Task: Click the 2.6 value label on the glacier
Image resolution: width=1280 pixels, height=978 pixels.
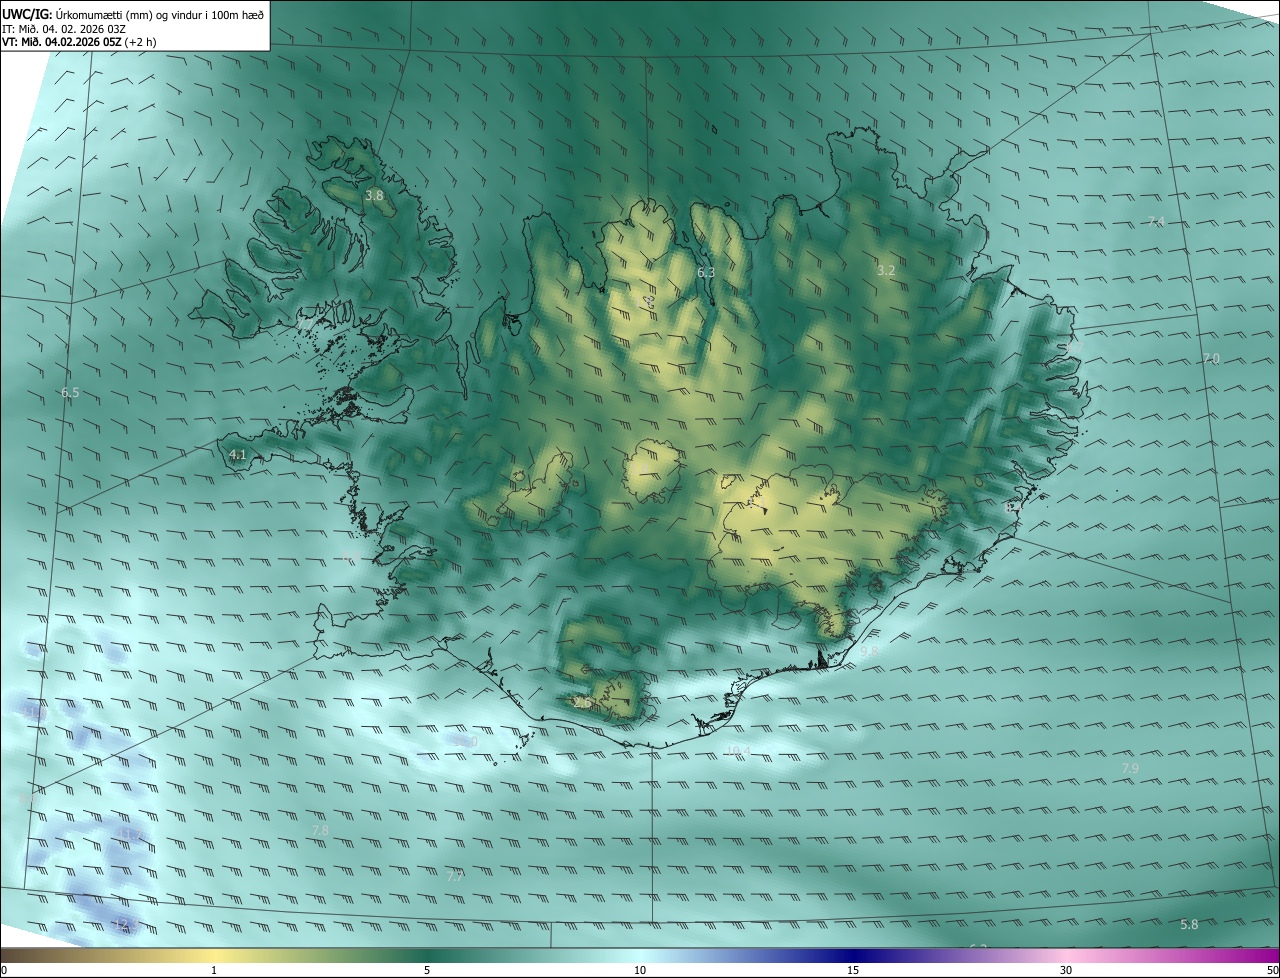Action: click(583, 703)
